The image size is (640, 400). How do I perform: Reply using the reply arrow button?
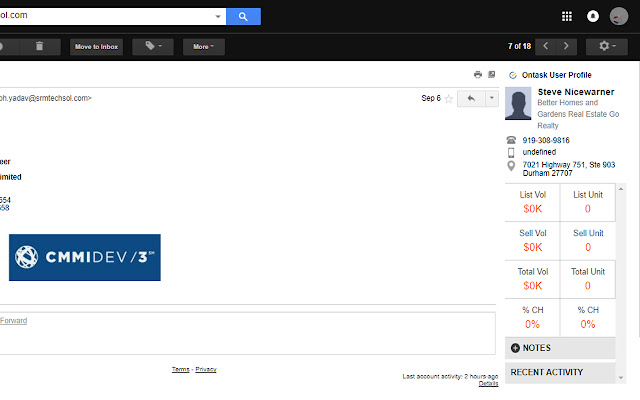[x=471, y=98]
